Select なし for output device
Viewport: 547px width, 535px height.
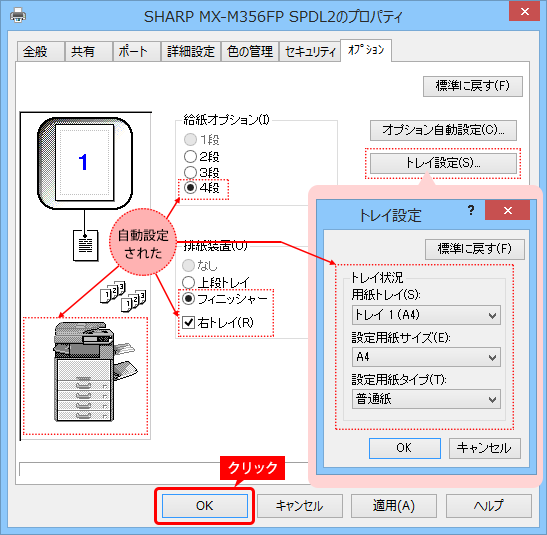click(200, 266)
